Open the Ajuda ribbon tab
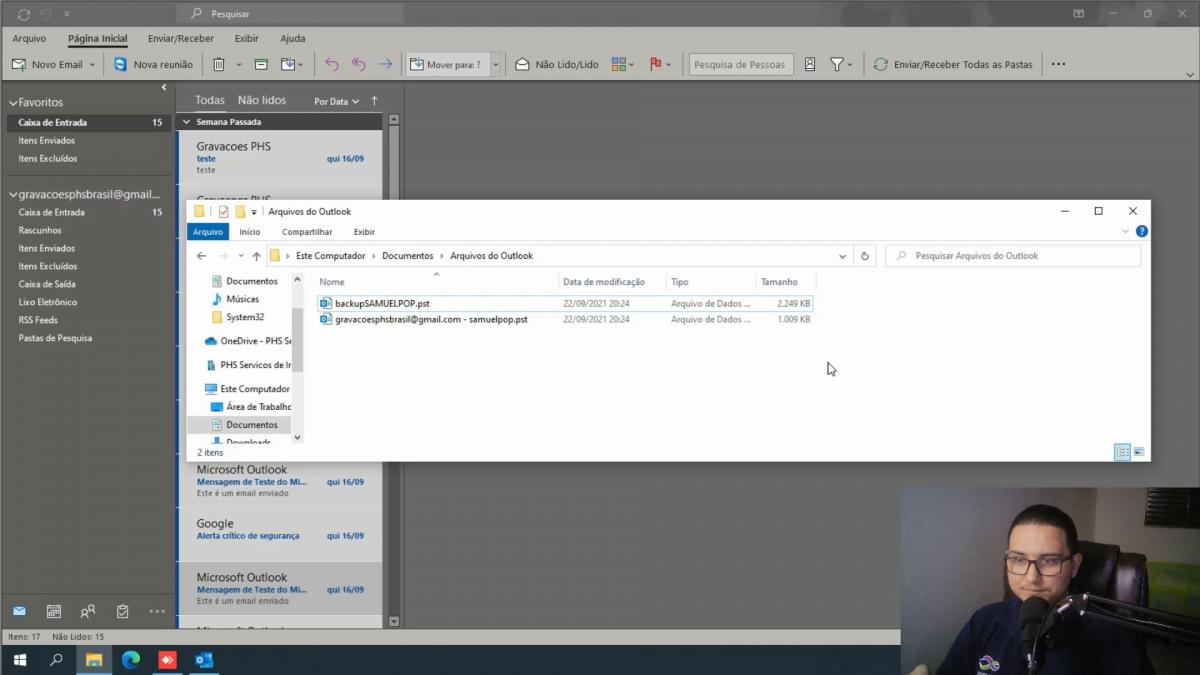The height and width of the screenshot is (675, 1200). pyautogui.click(x=293, y=38)
